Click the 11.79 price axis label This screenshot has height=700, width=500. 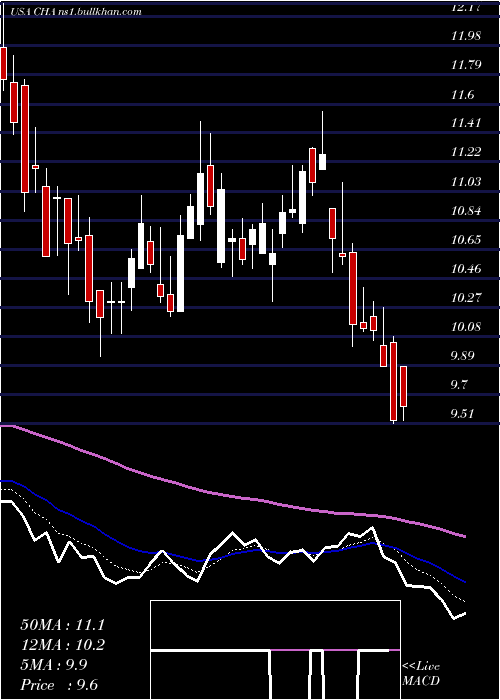(x=466, y=65)
